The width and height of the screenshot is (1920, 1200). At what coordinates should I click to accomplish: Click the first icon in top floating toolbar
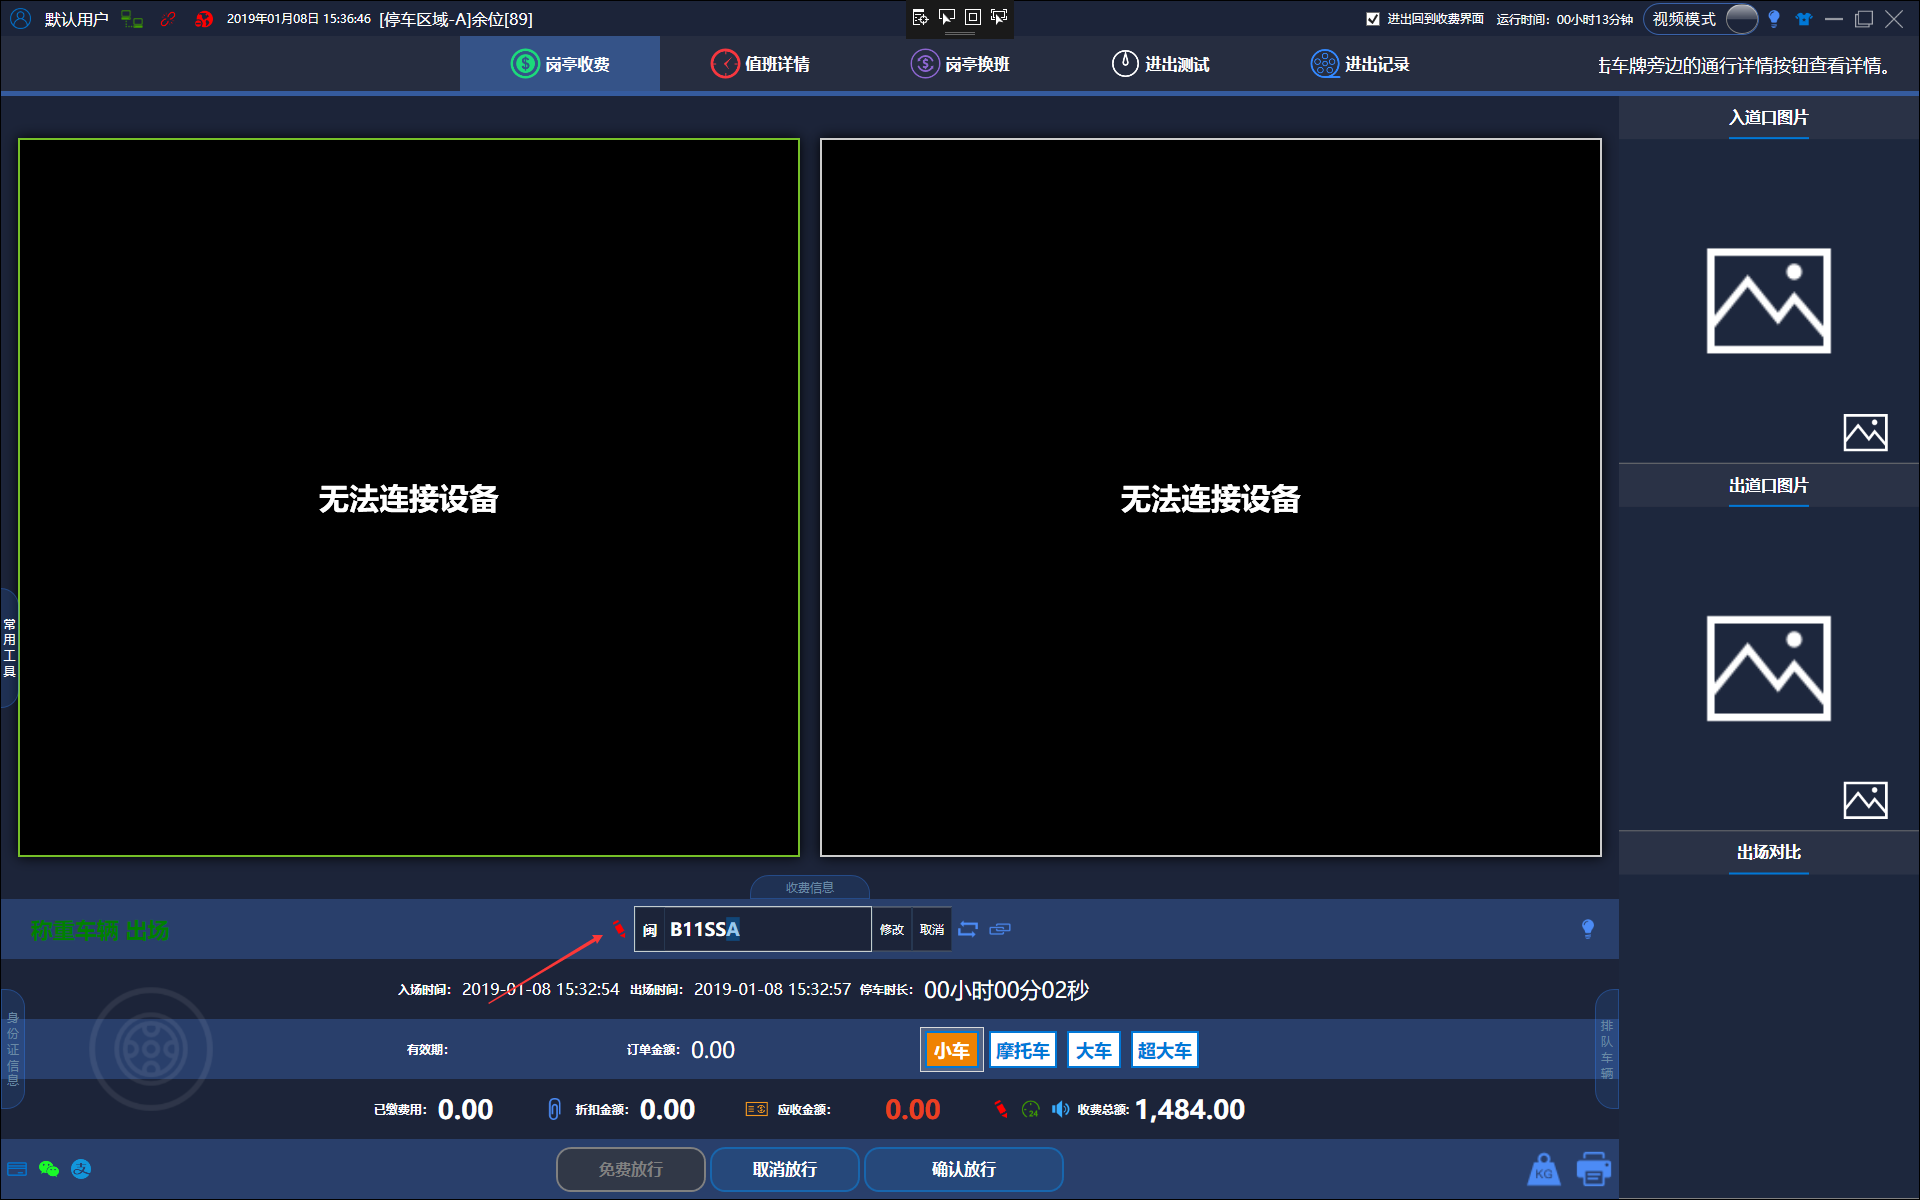pyautogui.click(x=920, y=17)
